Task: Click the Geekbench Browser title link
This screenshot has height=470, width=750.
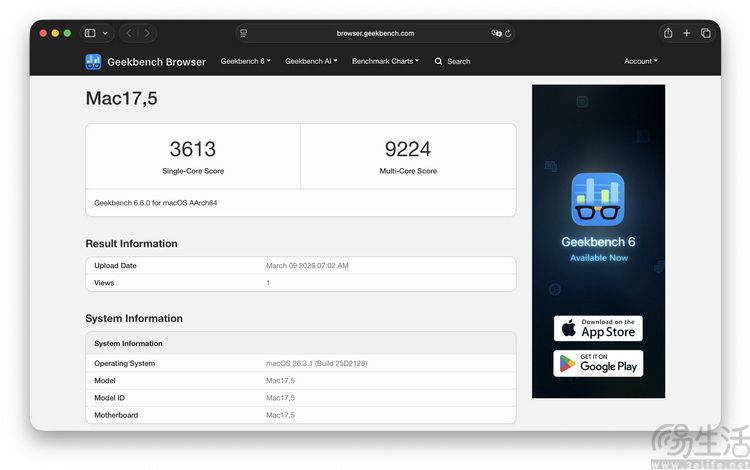Action: (x=157, y=61)
